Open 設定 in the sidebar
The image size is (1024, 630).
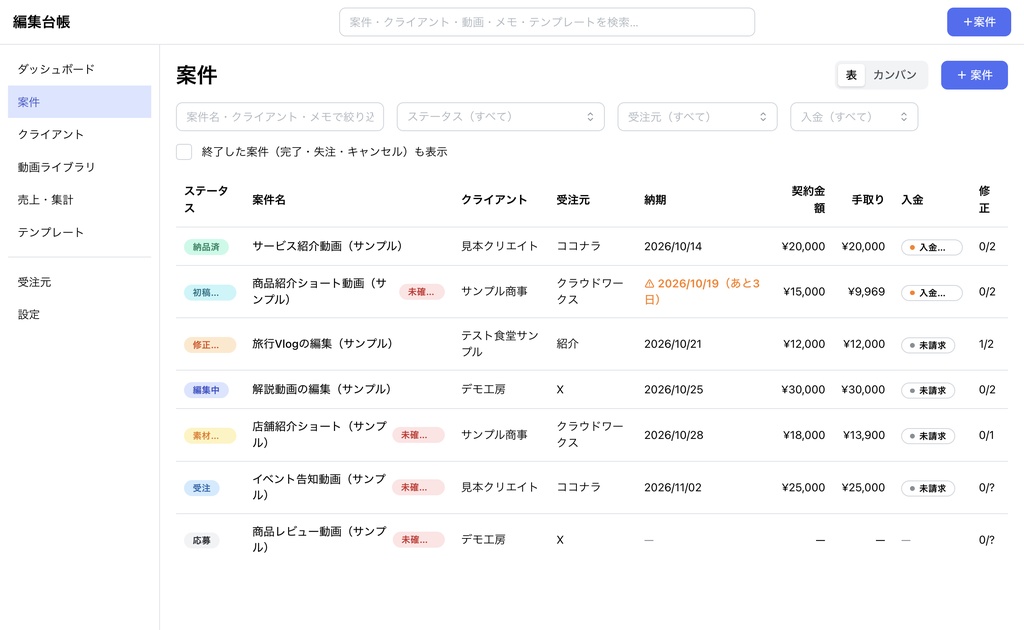80,315
